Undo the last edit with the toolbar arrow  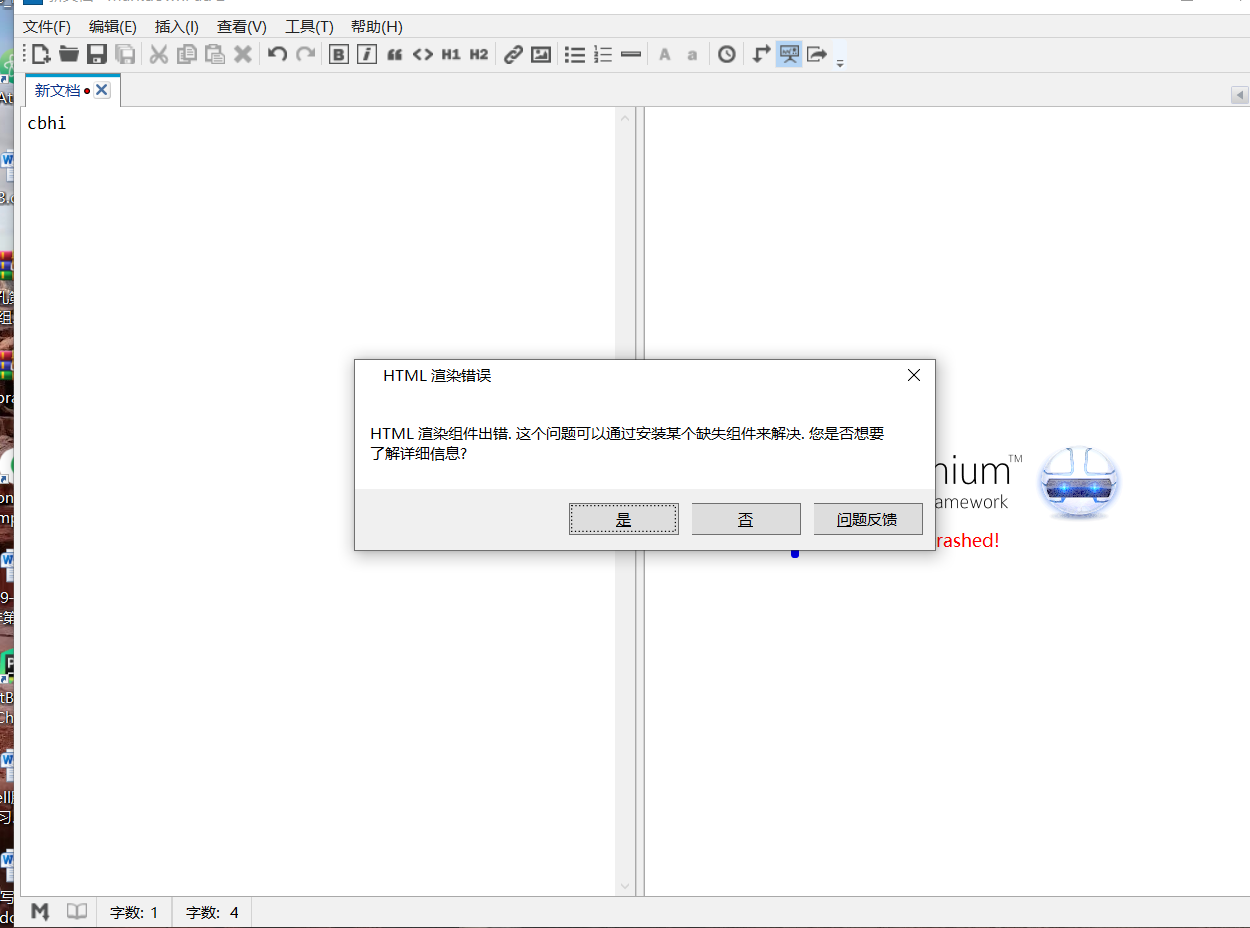pyautogui.click(x=277, y=54)
